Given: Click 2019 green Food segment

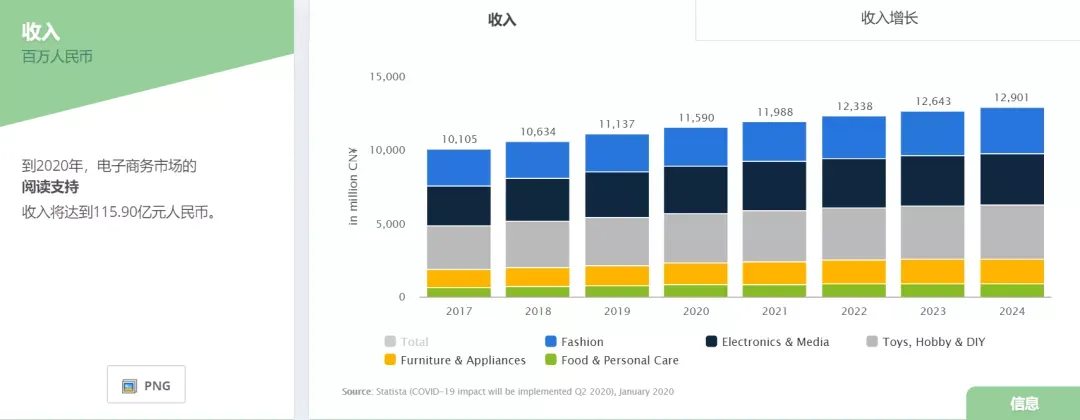Looking at the screenshot, I should click(616, 291).
